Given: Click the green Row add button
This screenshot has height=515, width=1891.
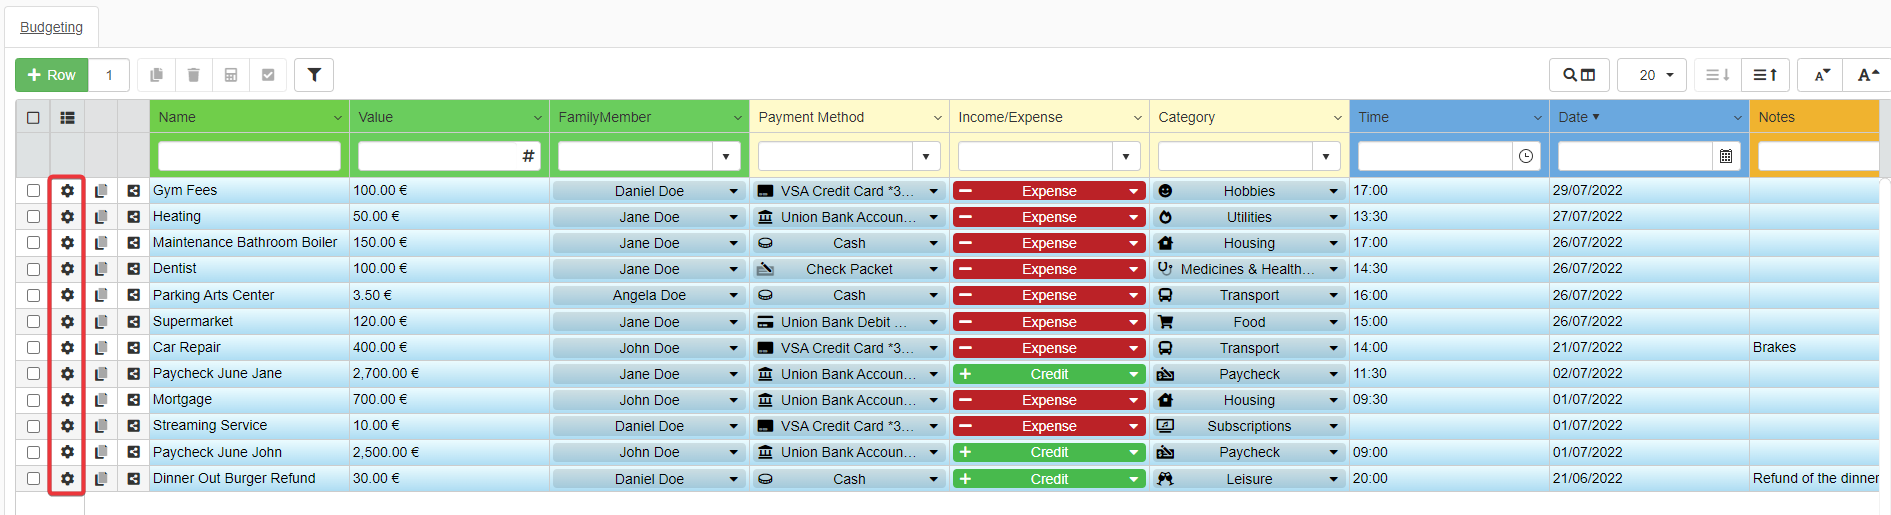Looking at the screenshot, I should 52,75.
